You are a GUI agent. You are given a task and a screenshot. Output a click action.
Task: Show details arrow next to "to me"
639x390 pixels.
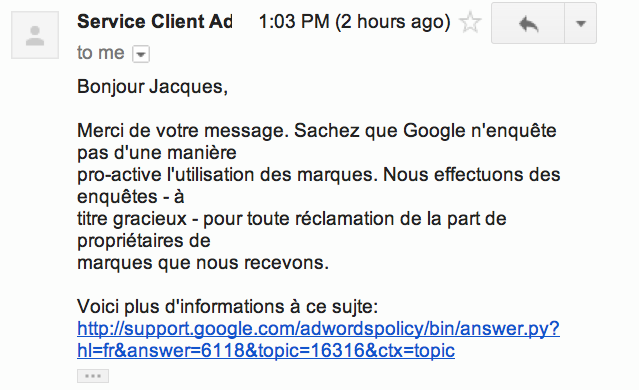[x=141, y=54]
